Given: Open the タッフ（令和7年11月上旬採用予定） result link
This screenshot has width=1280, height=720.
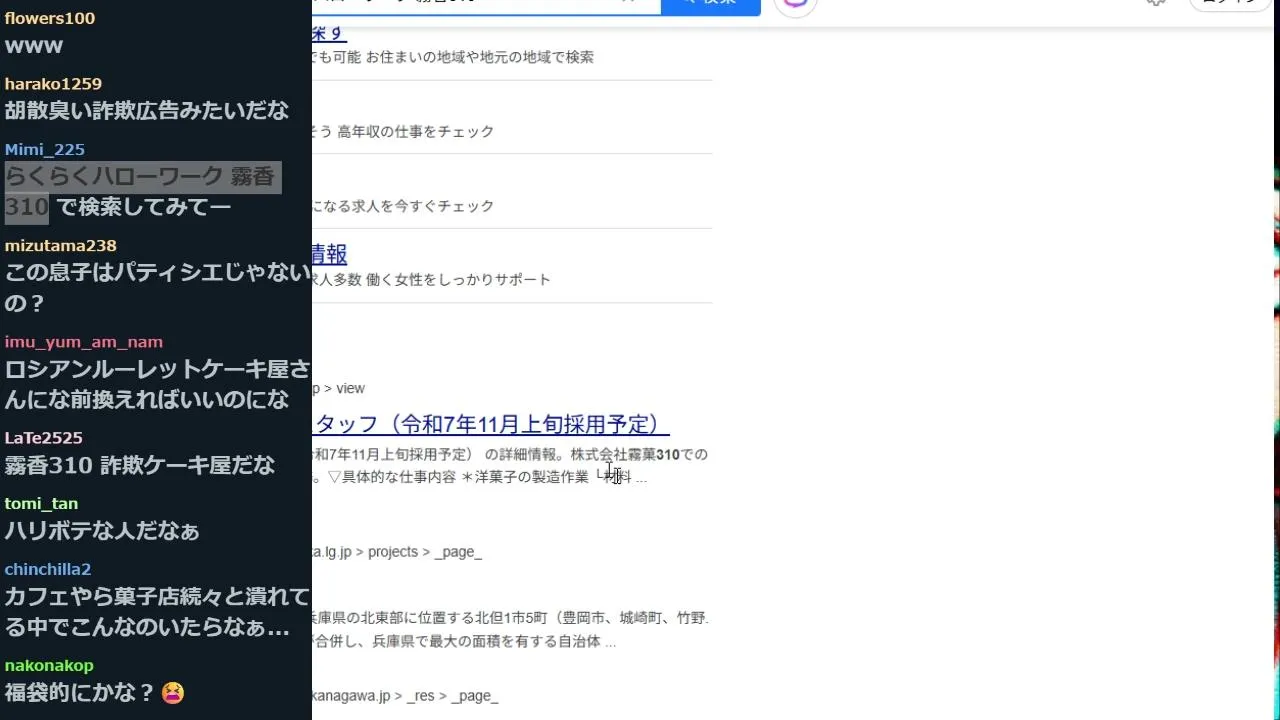Looking at the screenshot, I should click(491, 424).
